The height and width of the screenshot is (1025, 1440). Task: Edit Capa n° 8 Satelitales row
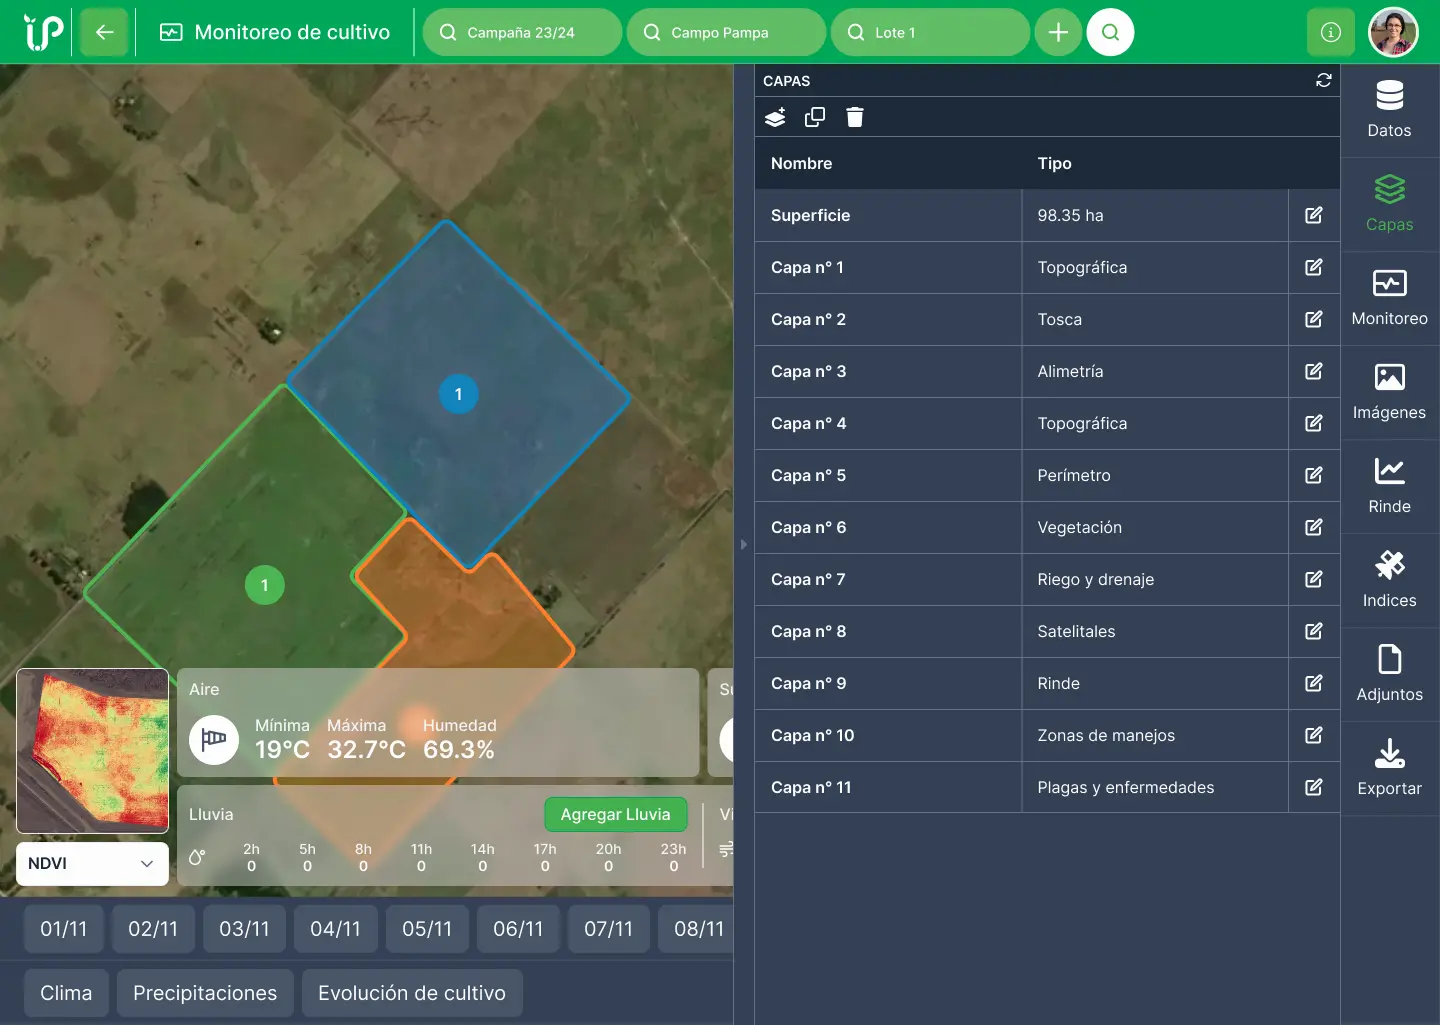pos(1314,631)
